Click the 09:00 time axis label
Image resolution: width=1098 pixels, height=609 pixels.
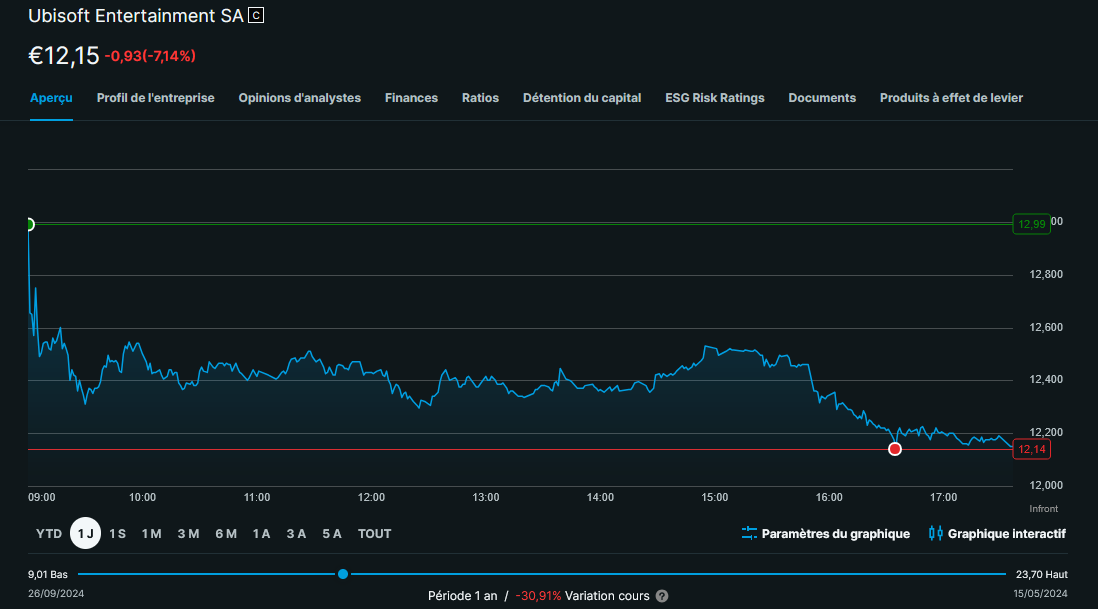click(x=41, y=497)
